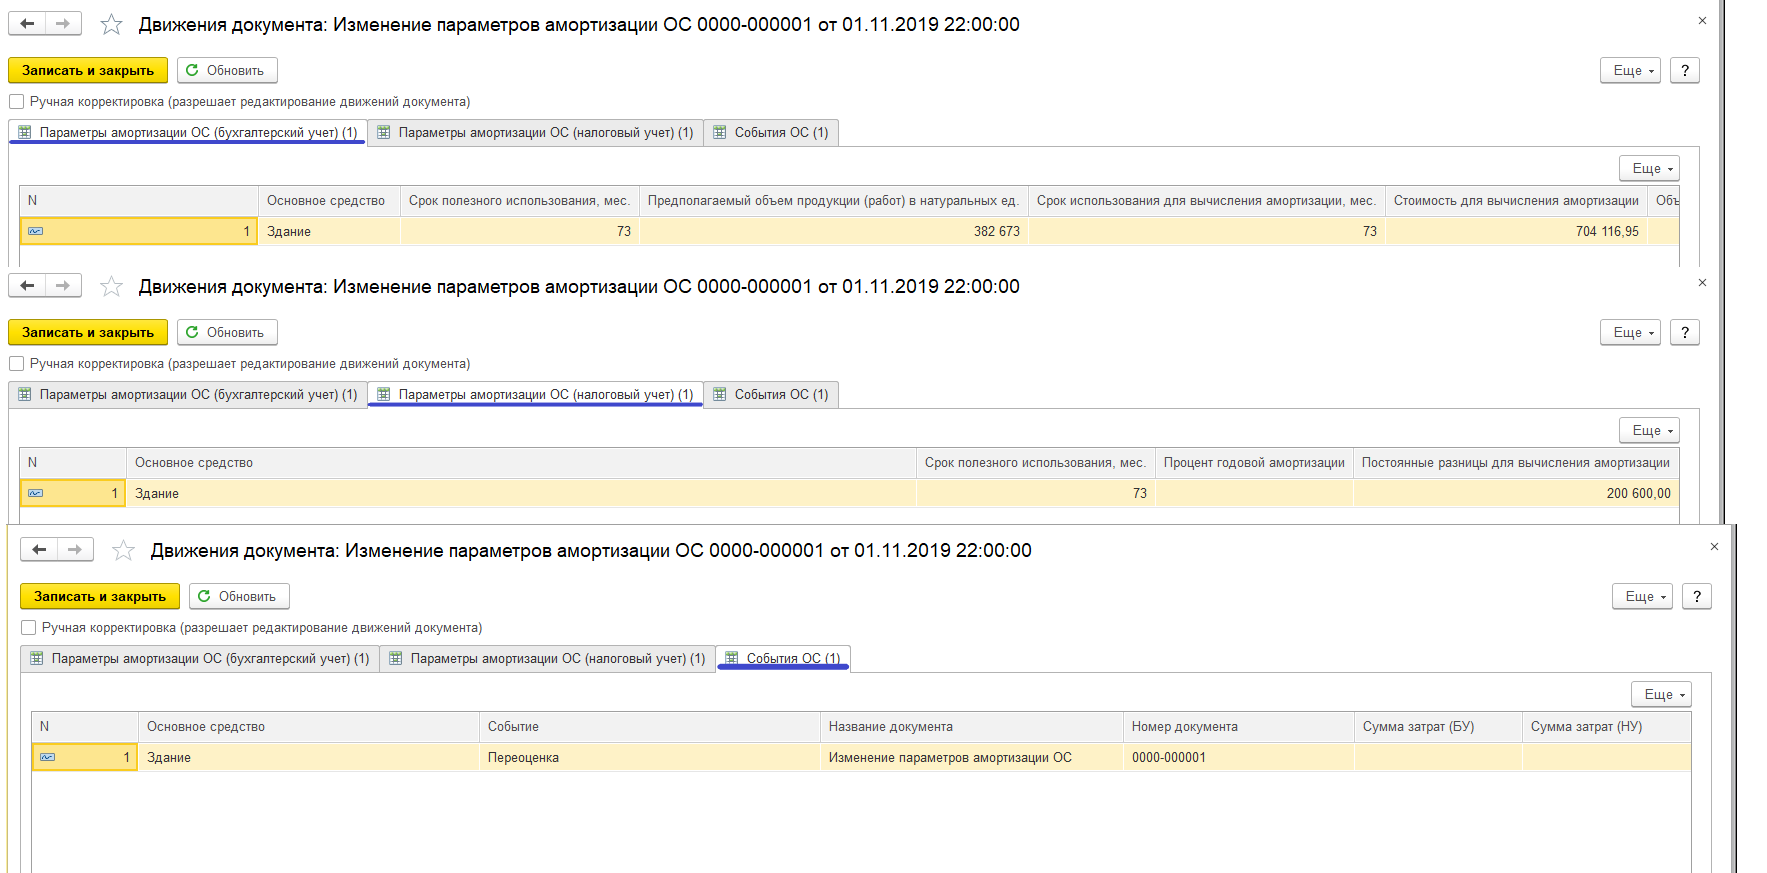Image resolution: width=1767 pixels, height=873 pixels.
Task: Select налоговый учет tab in bottom window
Action: (547, 658)
